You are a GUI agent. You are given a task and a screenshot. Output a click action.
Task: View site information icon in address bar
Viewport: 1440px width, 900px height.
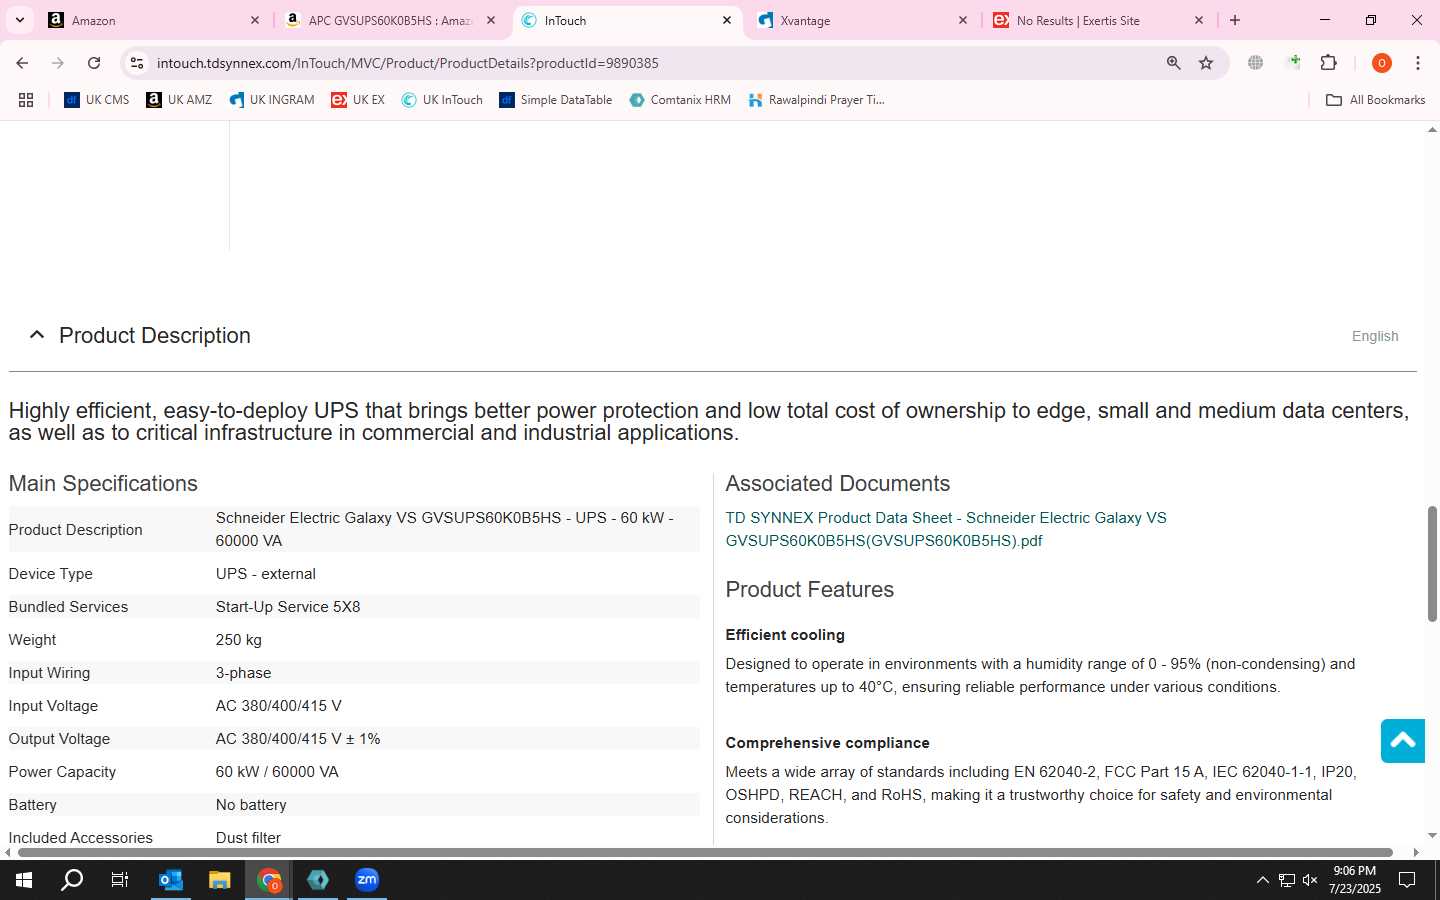click(137, 63)
